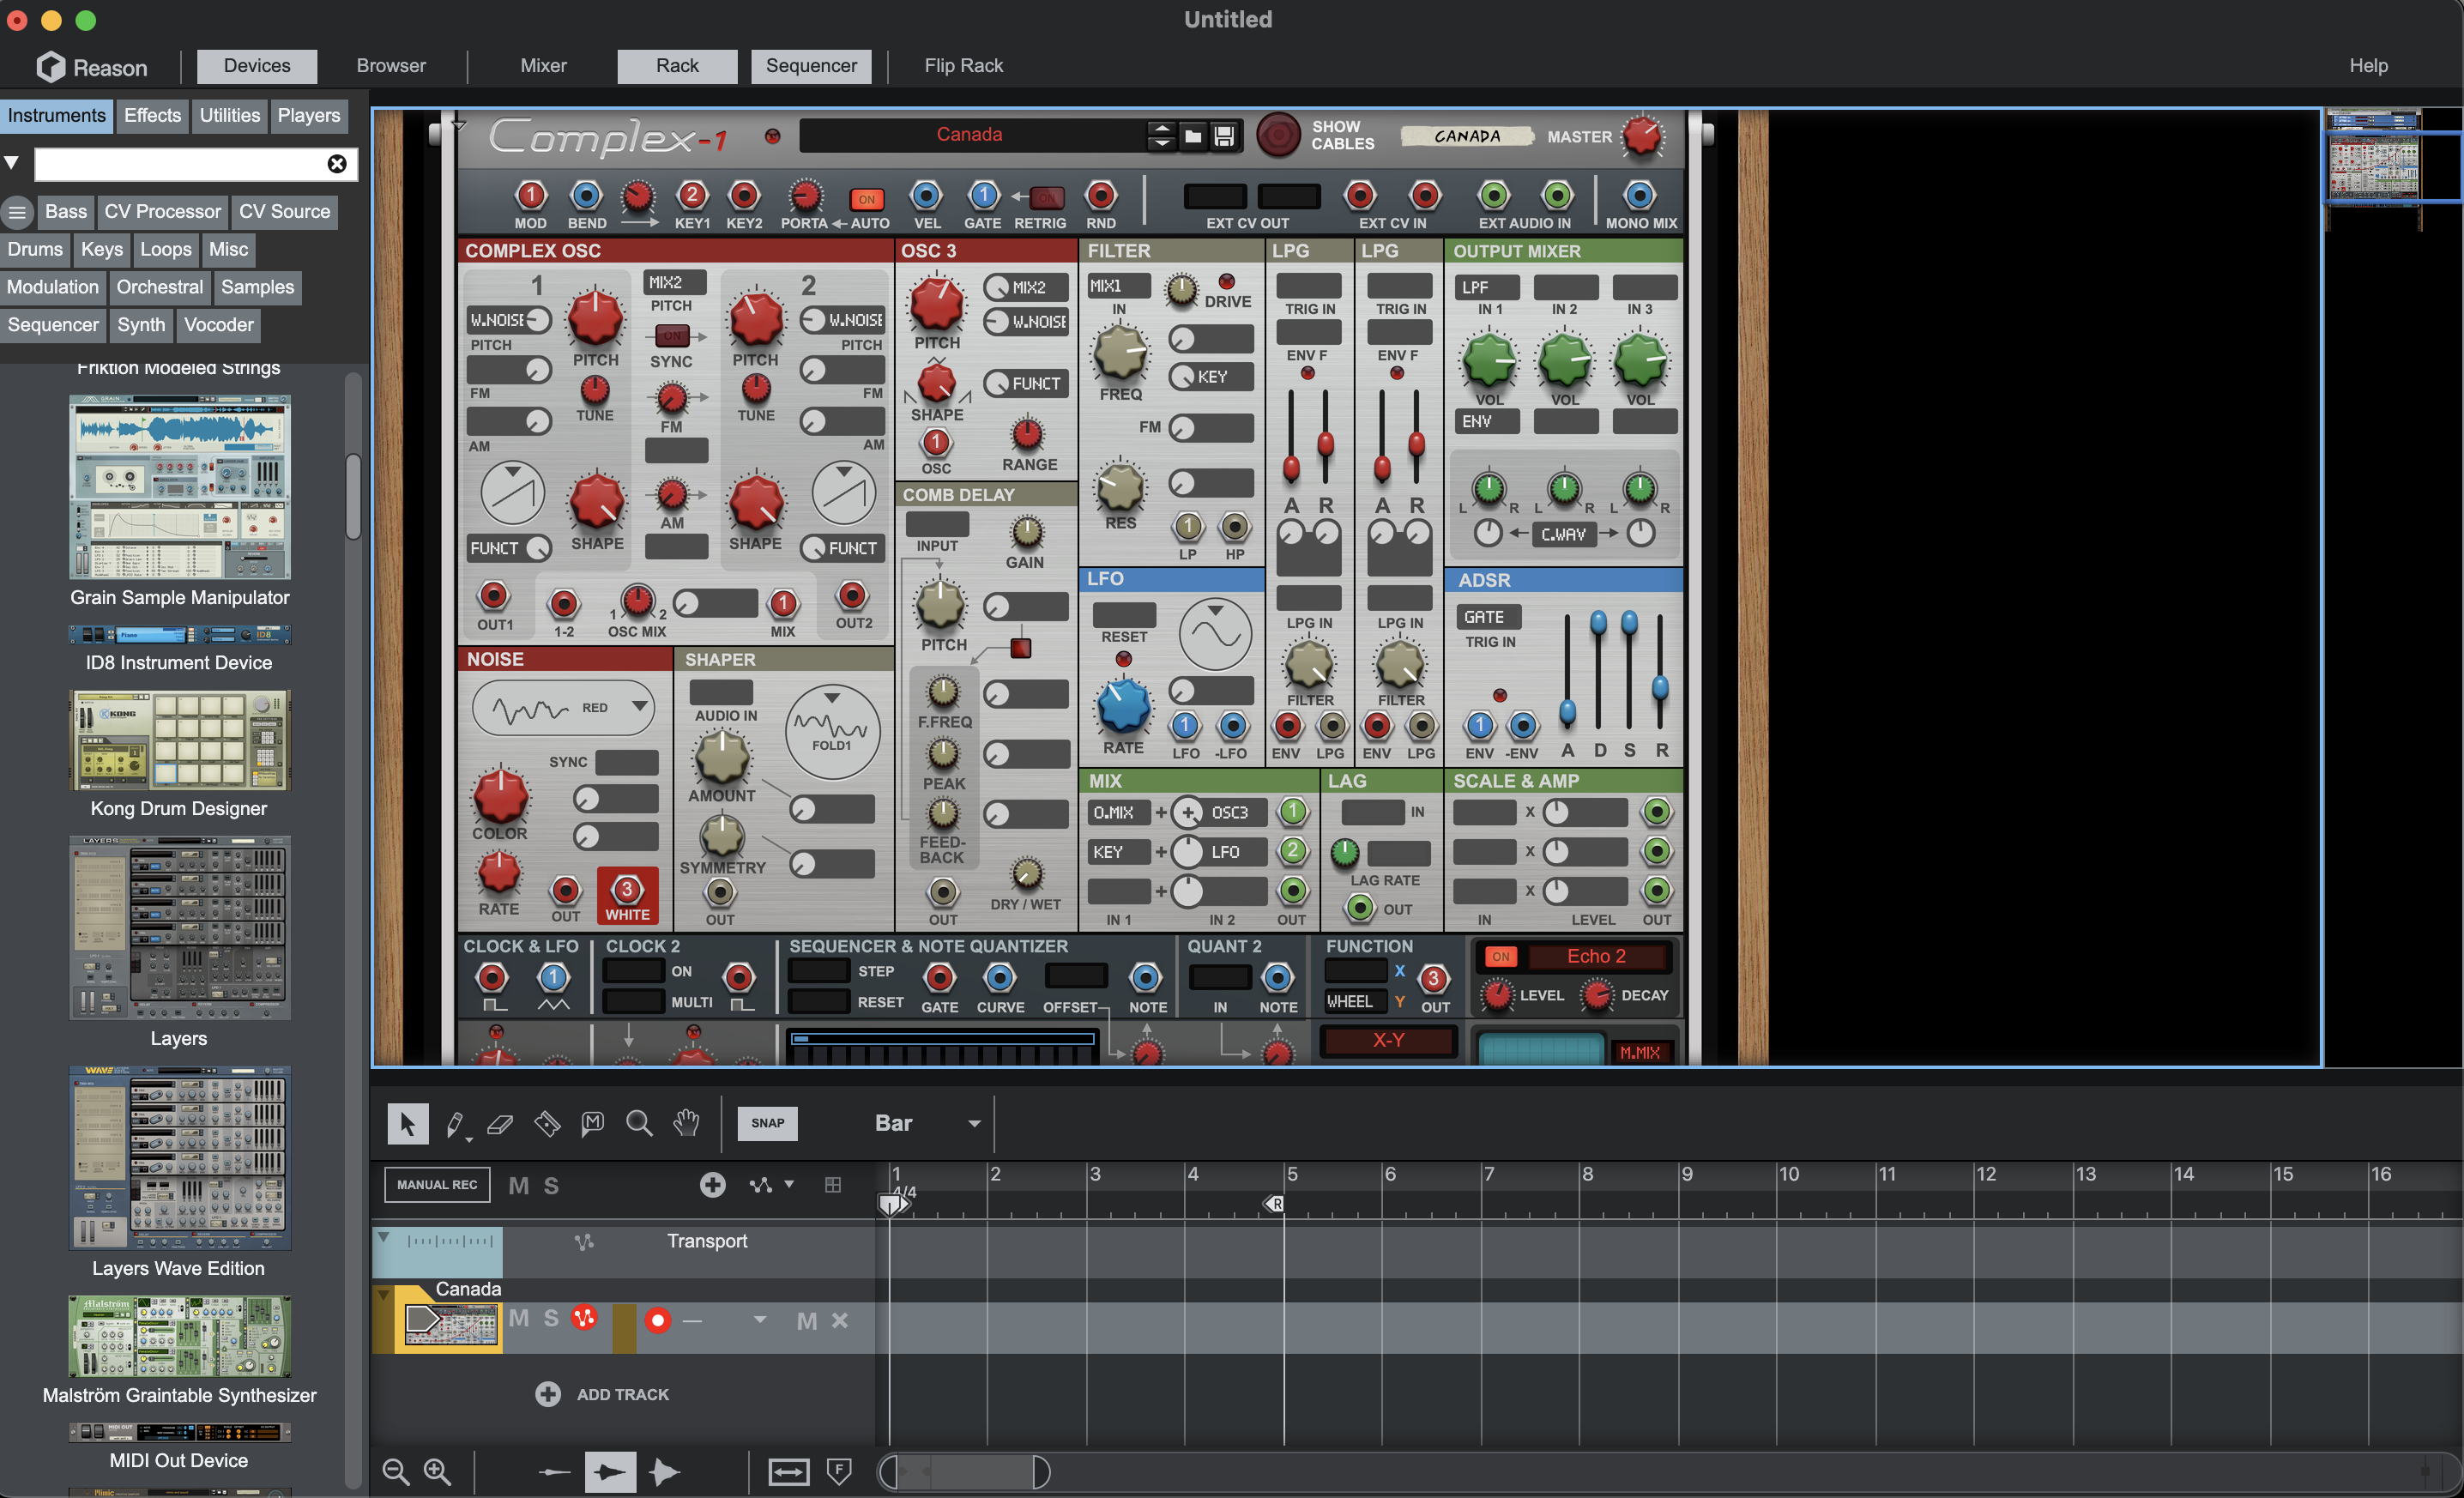This screenshot has height=1498, width=2464.
Task: Click the Browser button
Action: click(x=391, y=66)
